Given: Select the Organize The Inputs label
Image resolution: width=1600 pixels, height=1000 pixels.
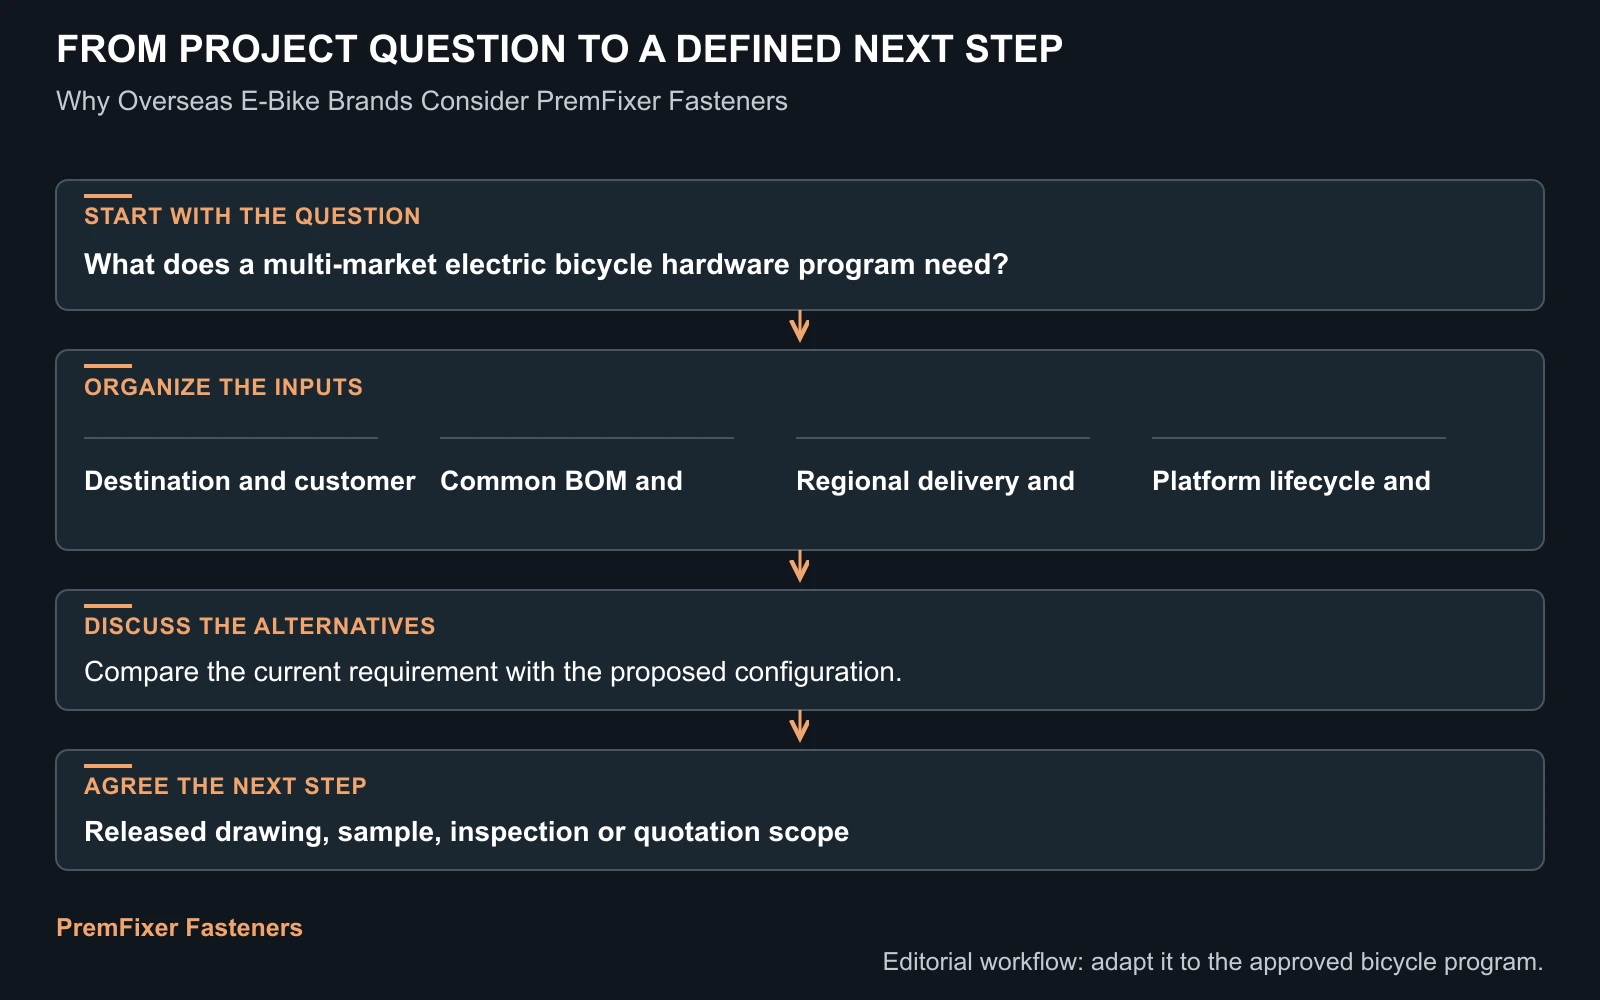Looking at the screenshot, I should (x=223, y=387).
